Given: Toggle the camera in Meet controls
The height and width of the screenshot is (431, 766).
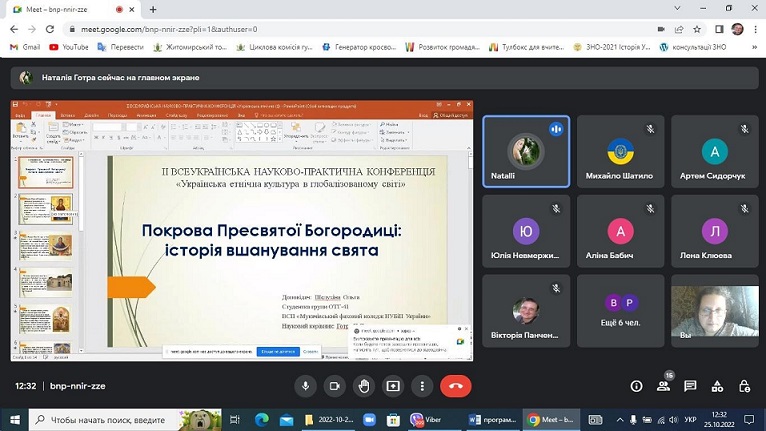Looking at the screenshot, I should [335, 386].
